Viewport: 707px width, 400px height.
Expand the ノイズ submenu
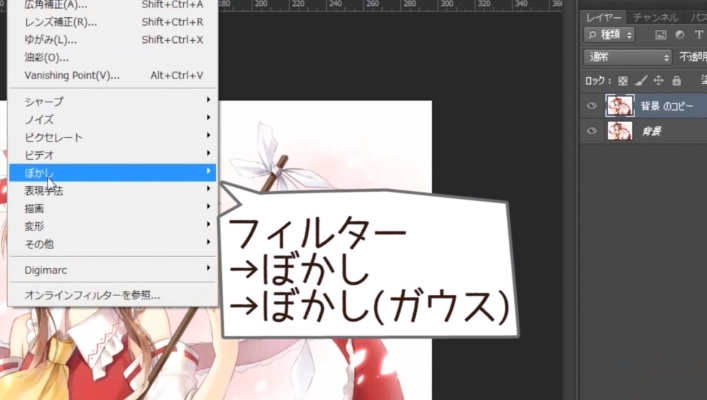click(113, 120)
